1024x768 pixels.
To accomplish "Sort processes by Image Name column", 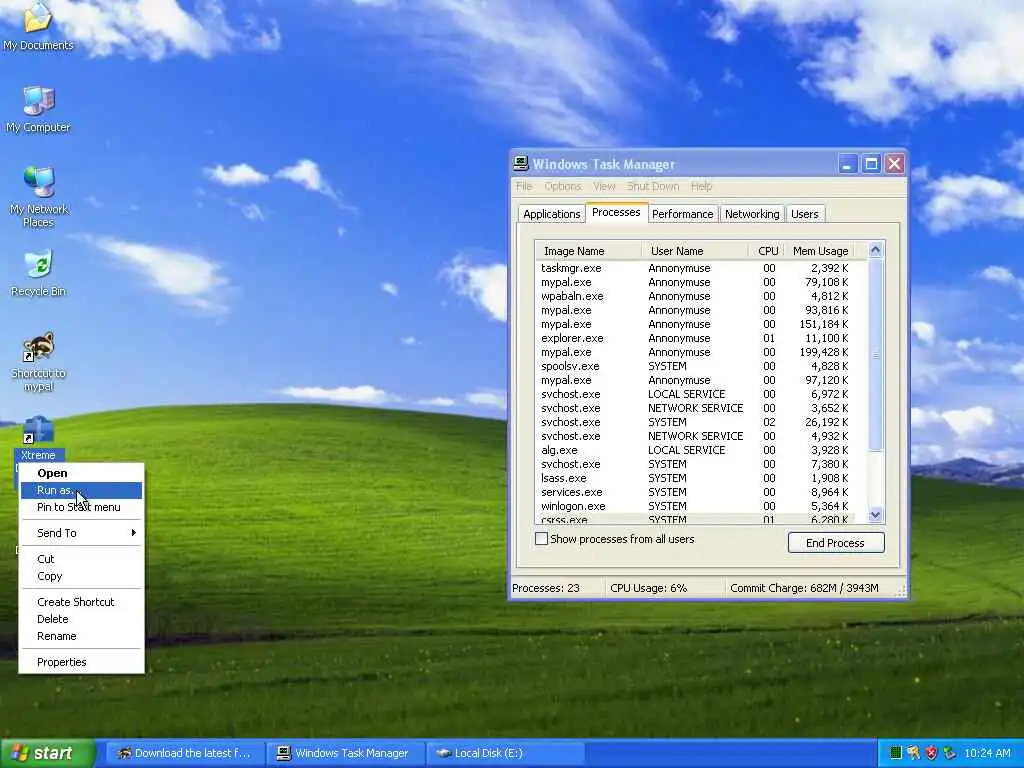I will click(588, 251).
